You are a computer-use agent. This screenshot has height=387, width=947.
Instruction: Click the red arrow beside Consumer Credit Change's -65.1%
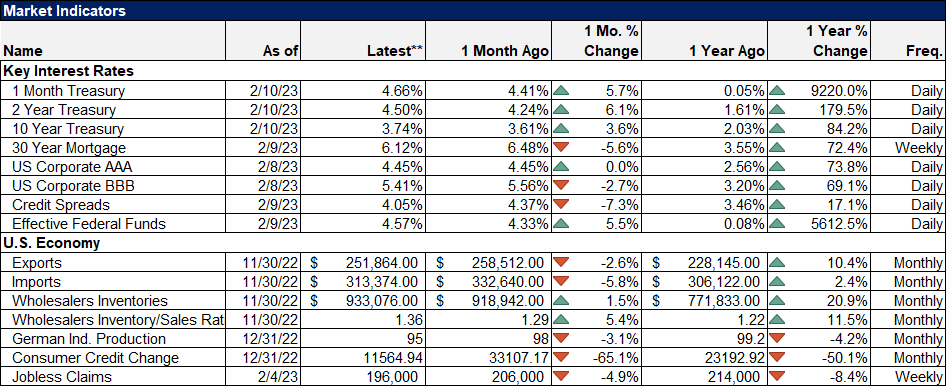click(x=561, y=358)
